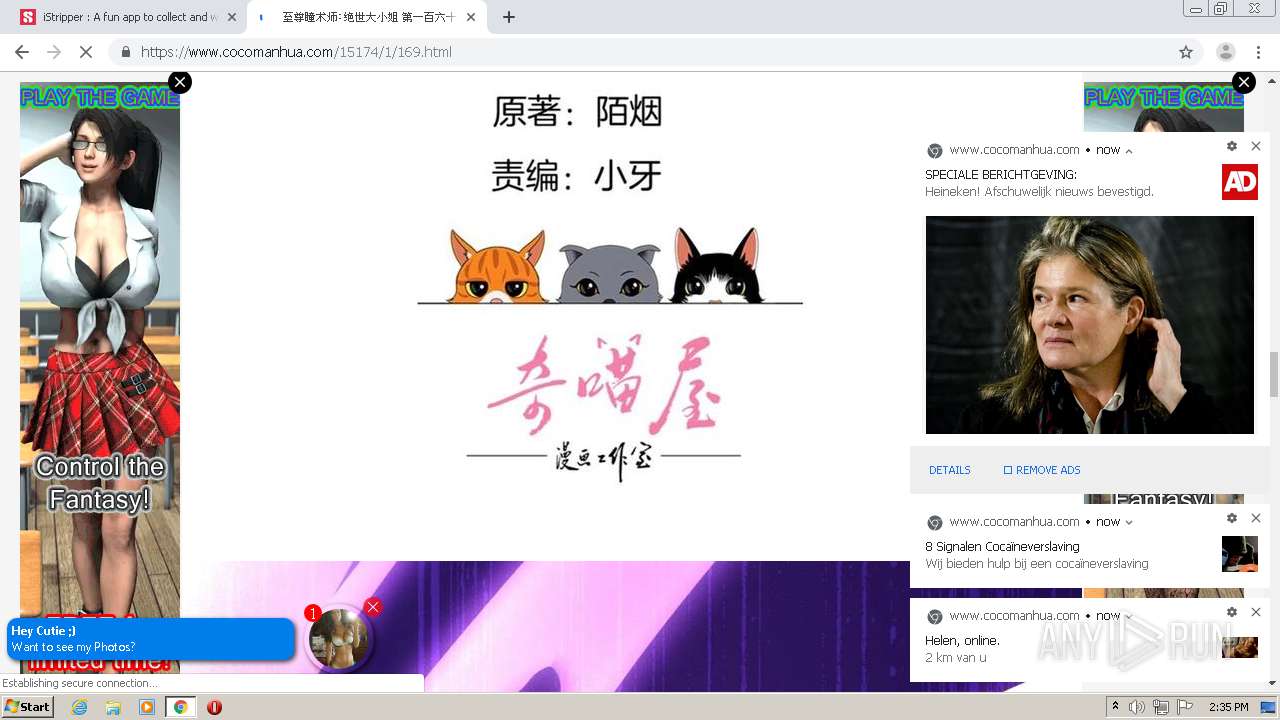Click the address bar URL

296,52
